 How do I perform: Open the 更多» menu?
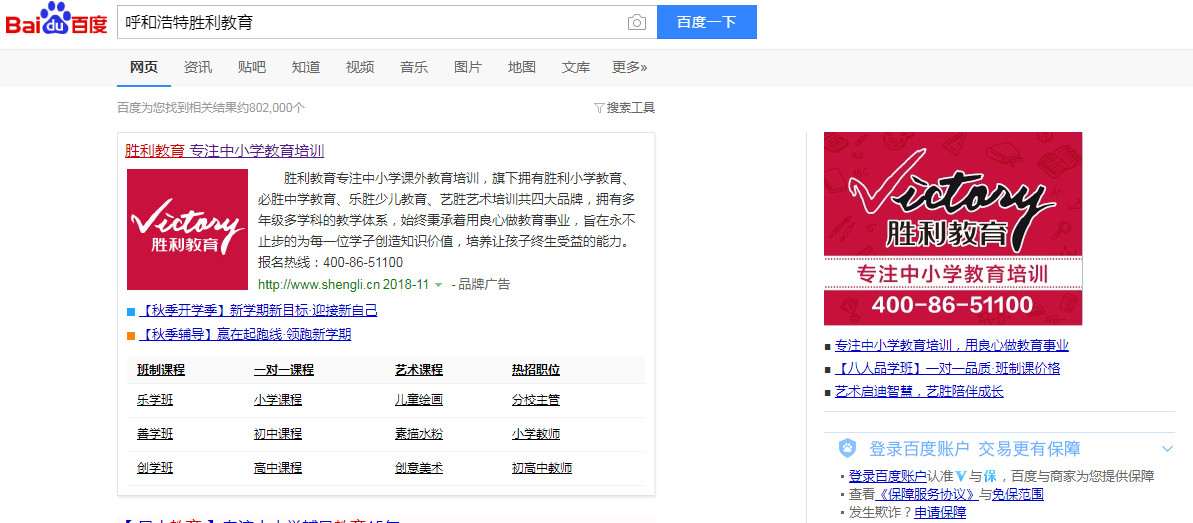point(629,67)
